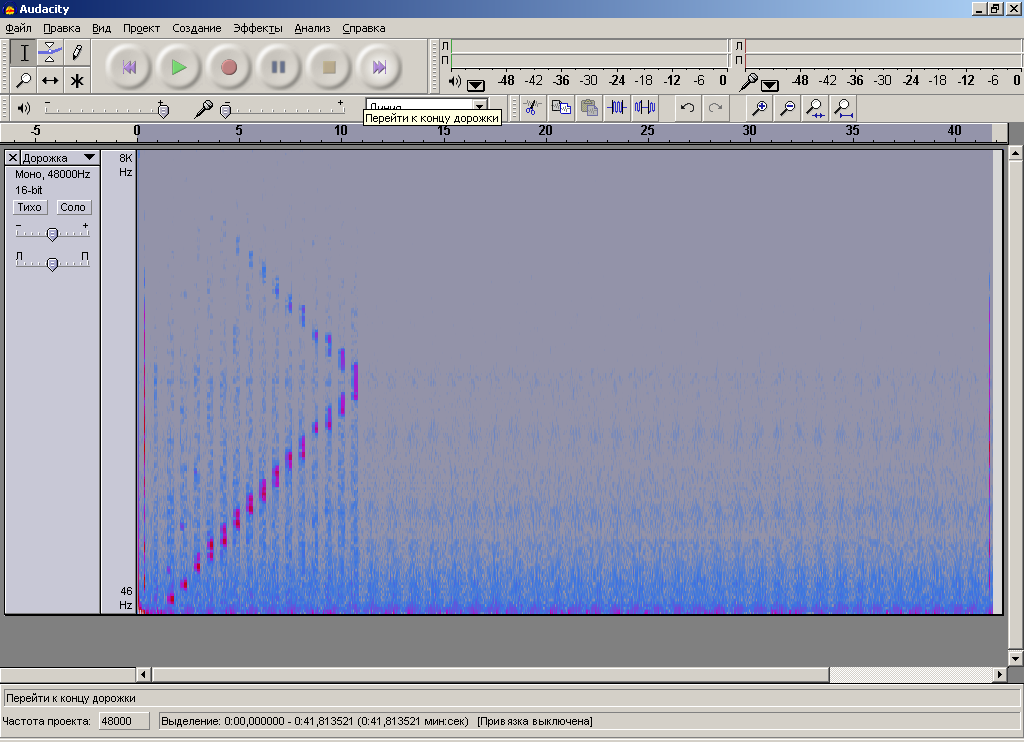
Task: Toggle the Тихо mute button
Action: point(30,207)
